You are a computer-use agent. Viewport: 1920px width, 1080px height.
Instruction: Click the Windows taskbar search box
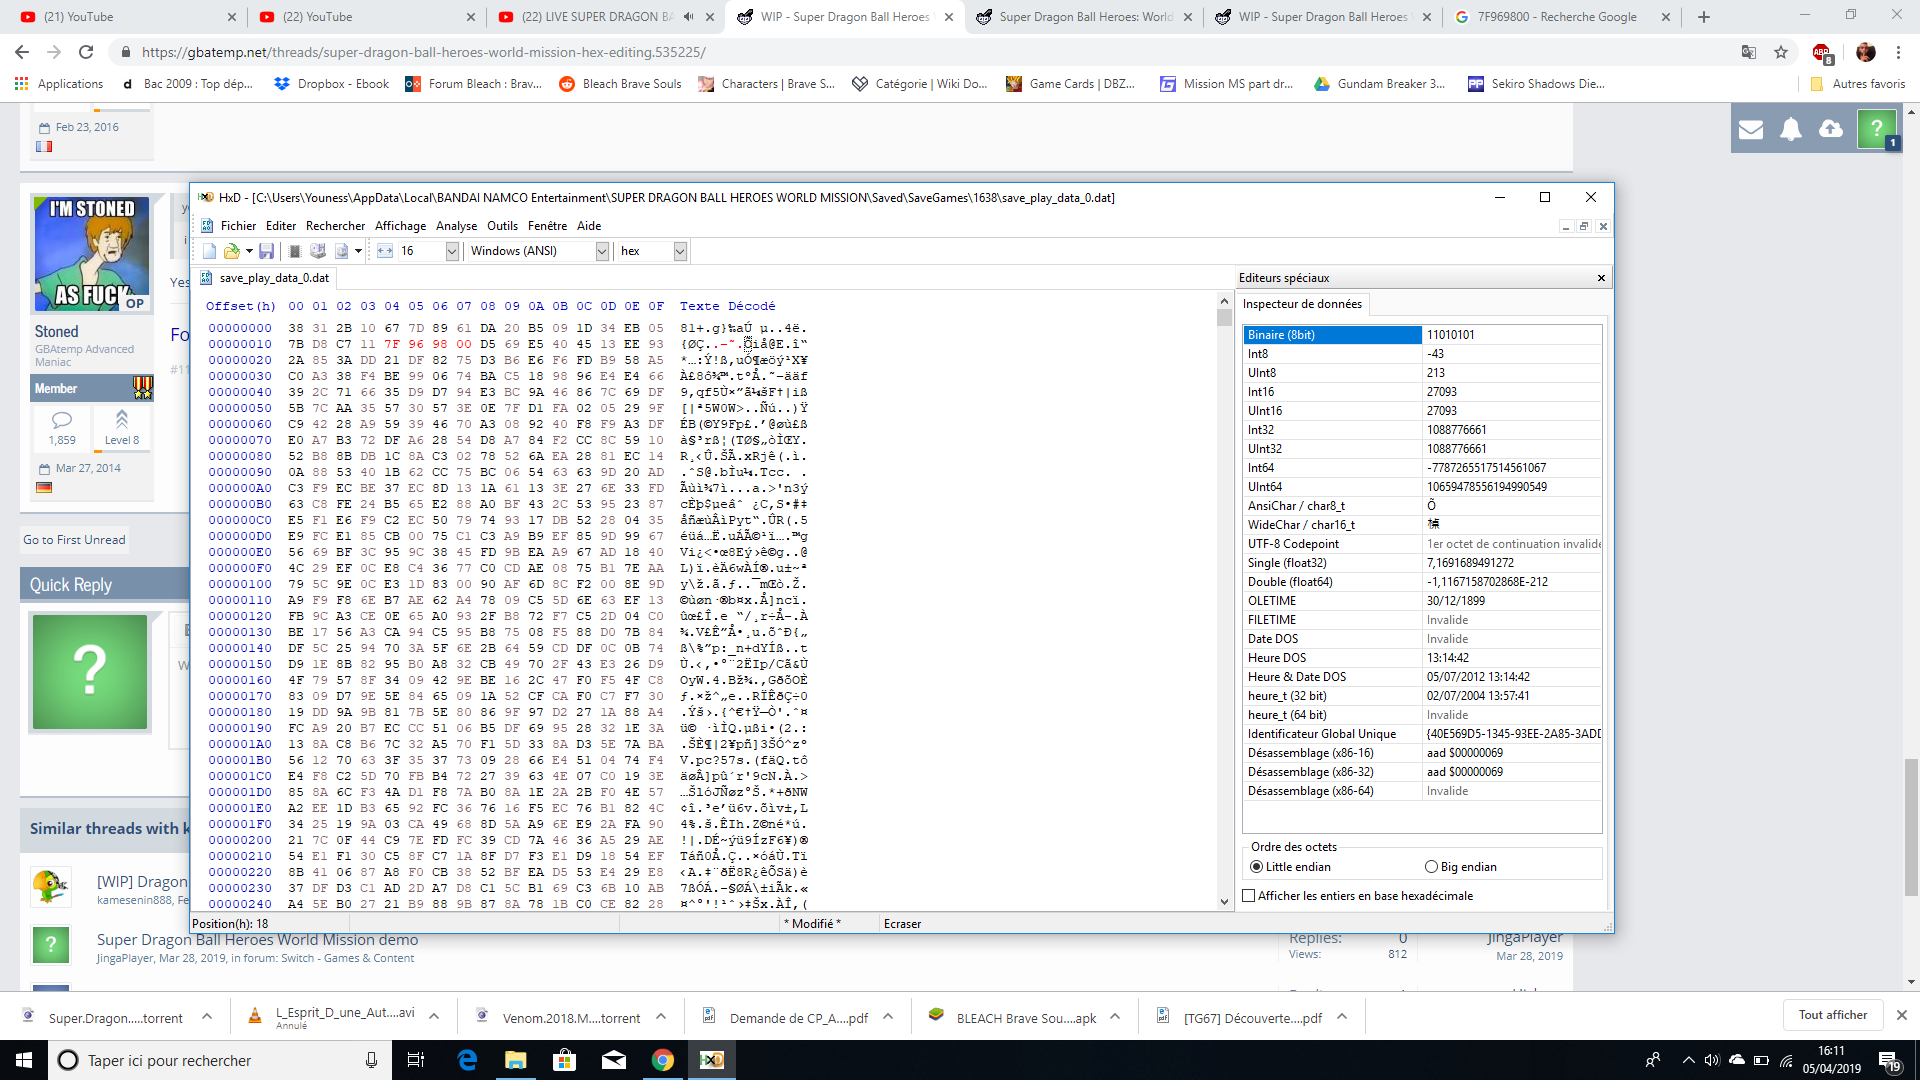[220, 1060]
